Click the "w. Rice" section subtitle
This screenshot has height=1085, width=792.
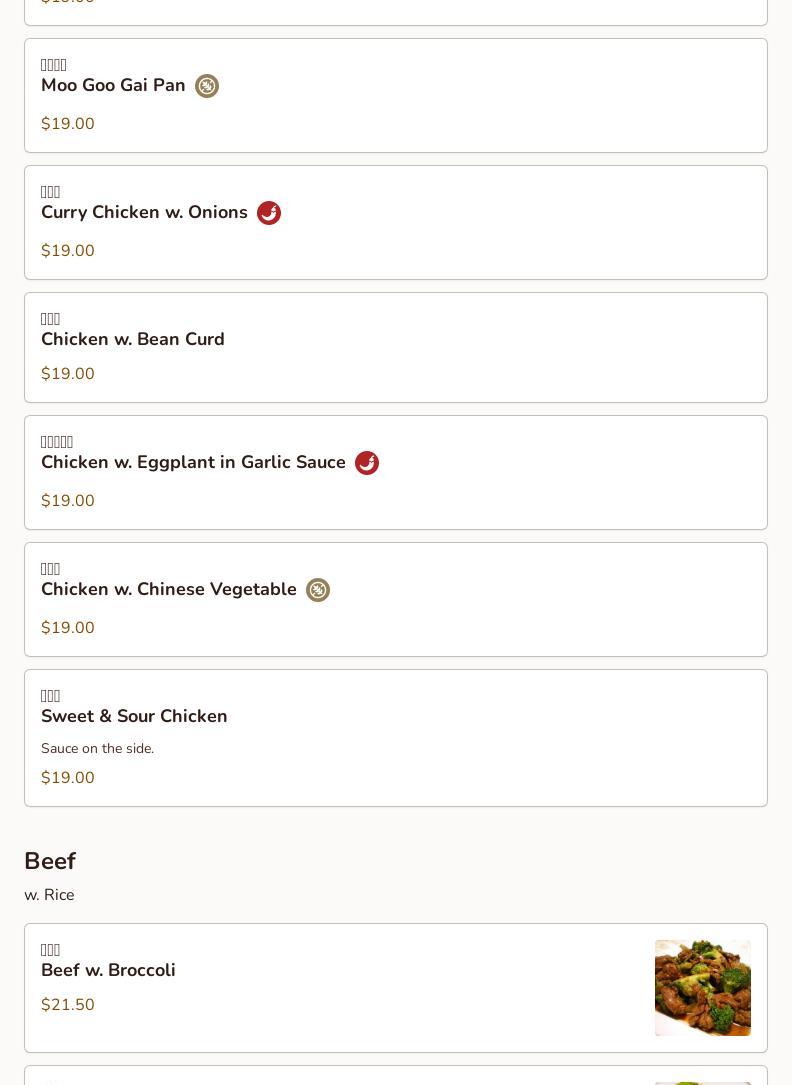tap(49, 895)
